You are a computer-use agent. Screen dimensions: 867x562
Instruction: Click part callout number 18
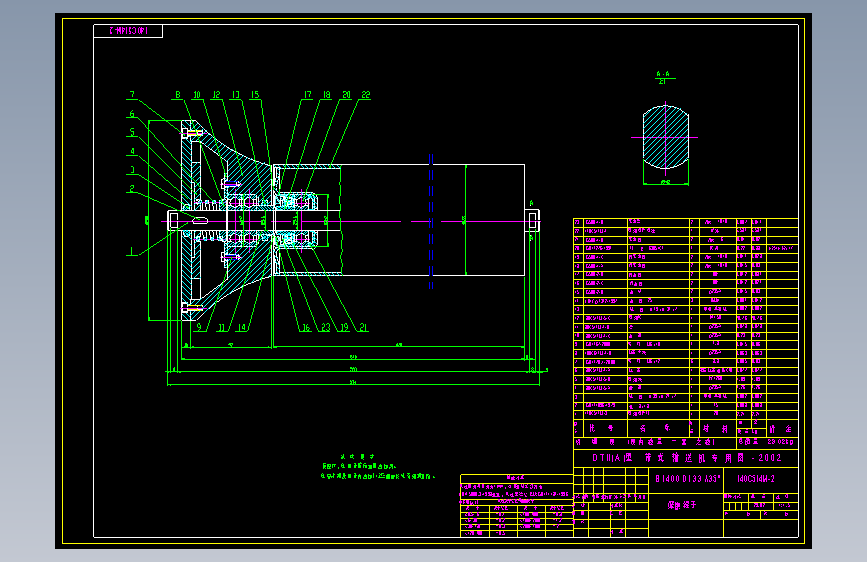(327, 95)
